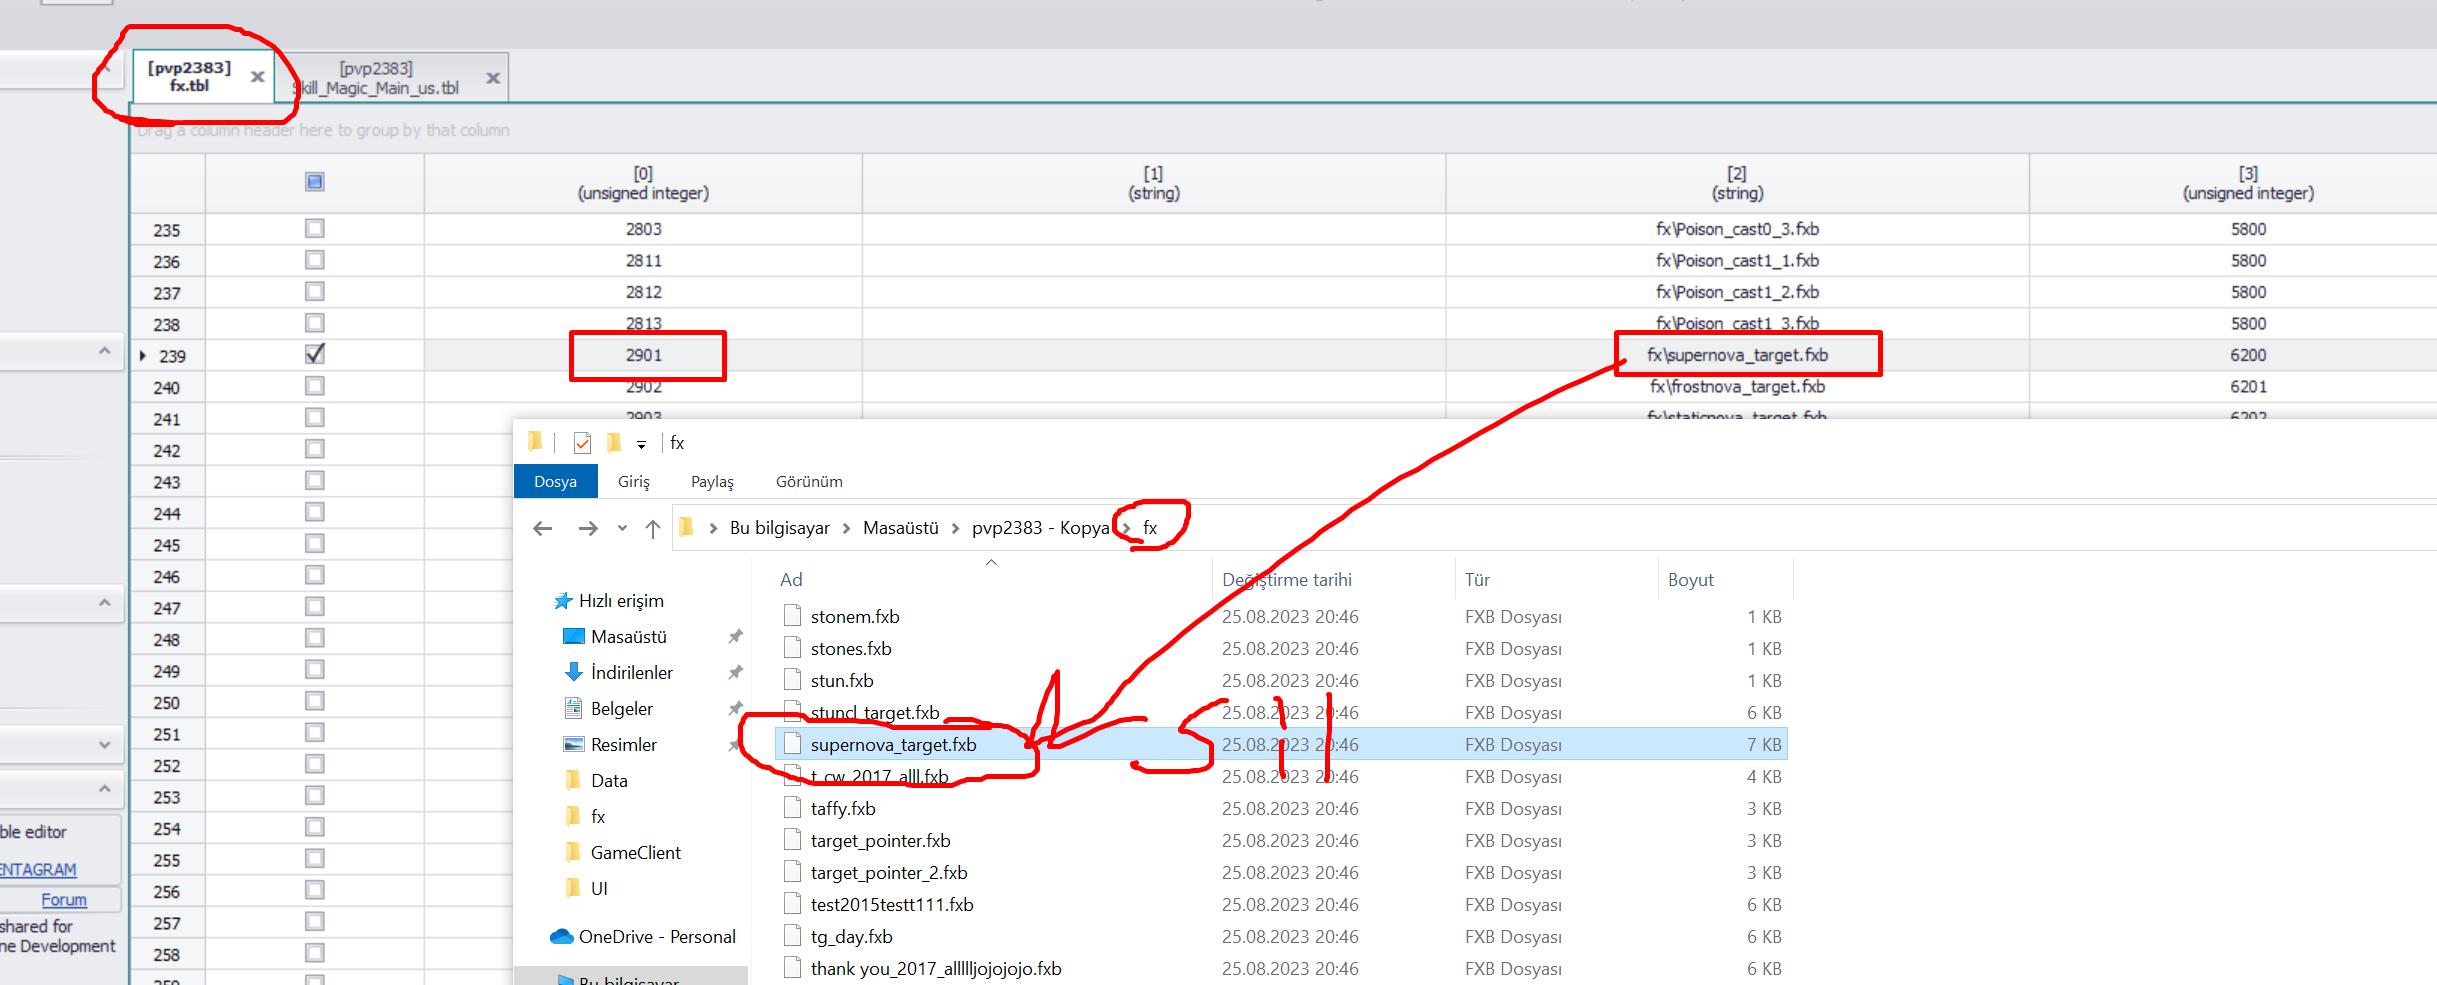Check the checkbox in row 235

pos(315,228)
